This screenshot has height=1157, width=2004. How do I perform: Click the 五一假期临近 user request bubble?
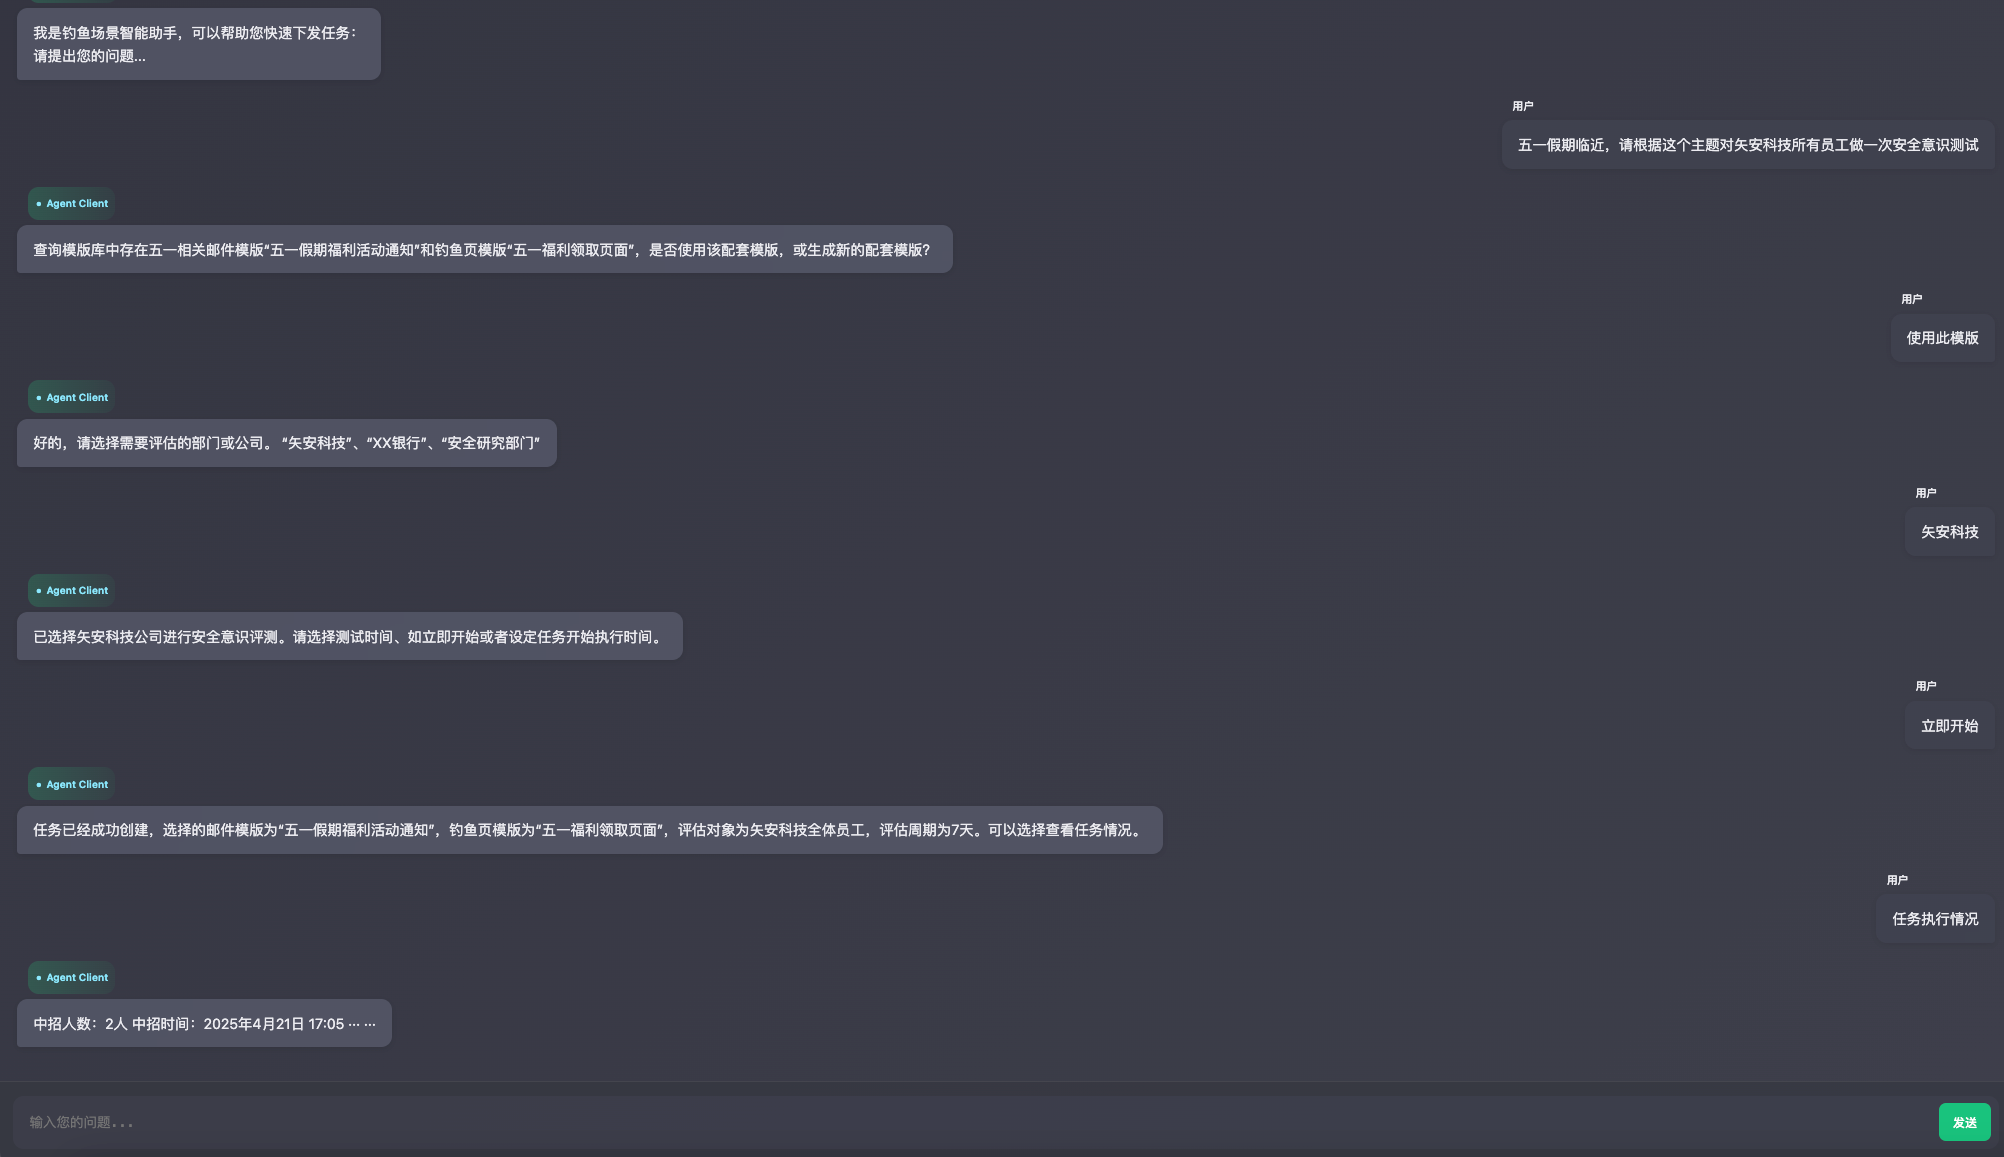tap(1747, 145)
